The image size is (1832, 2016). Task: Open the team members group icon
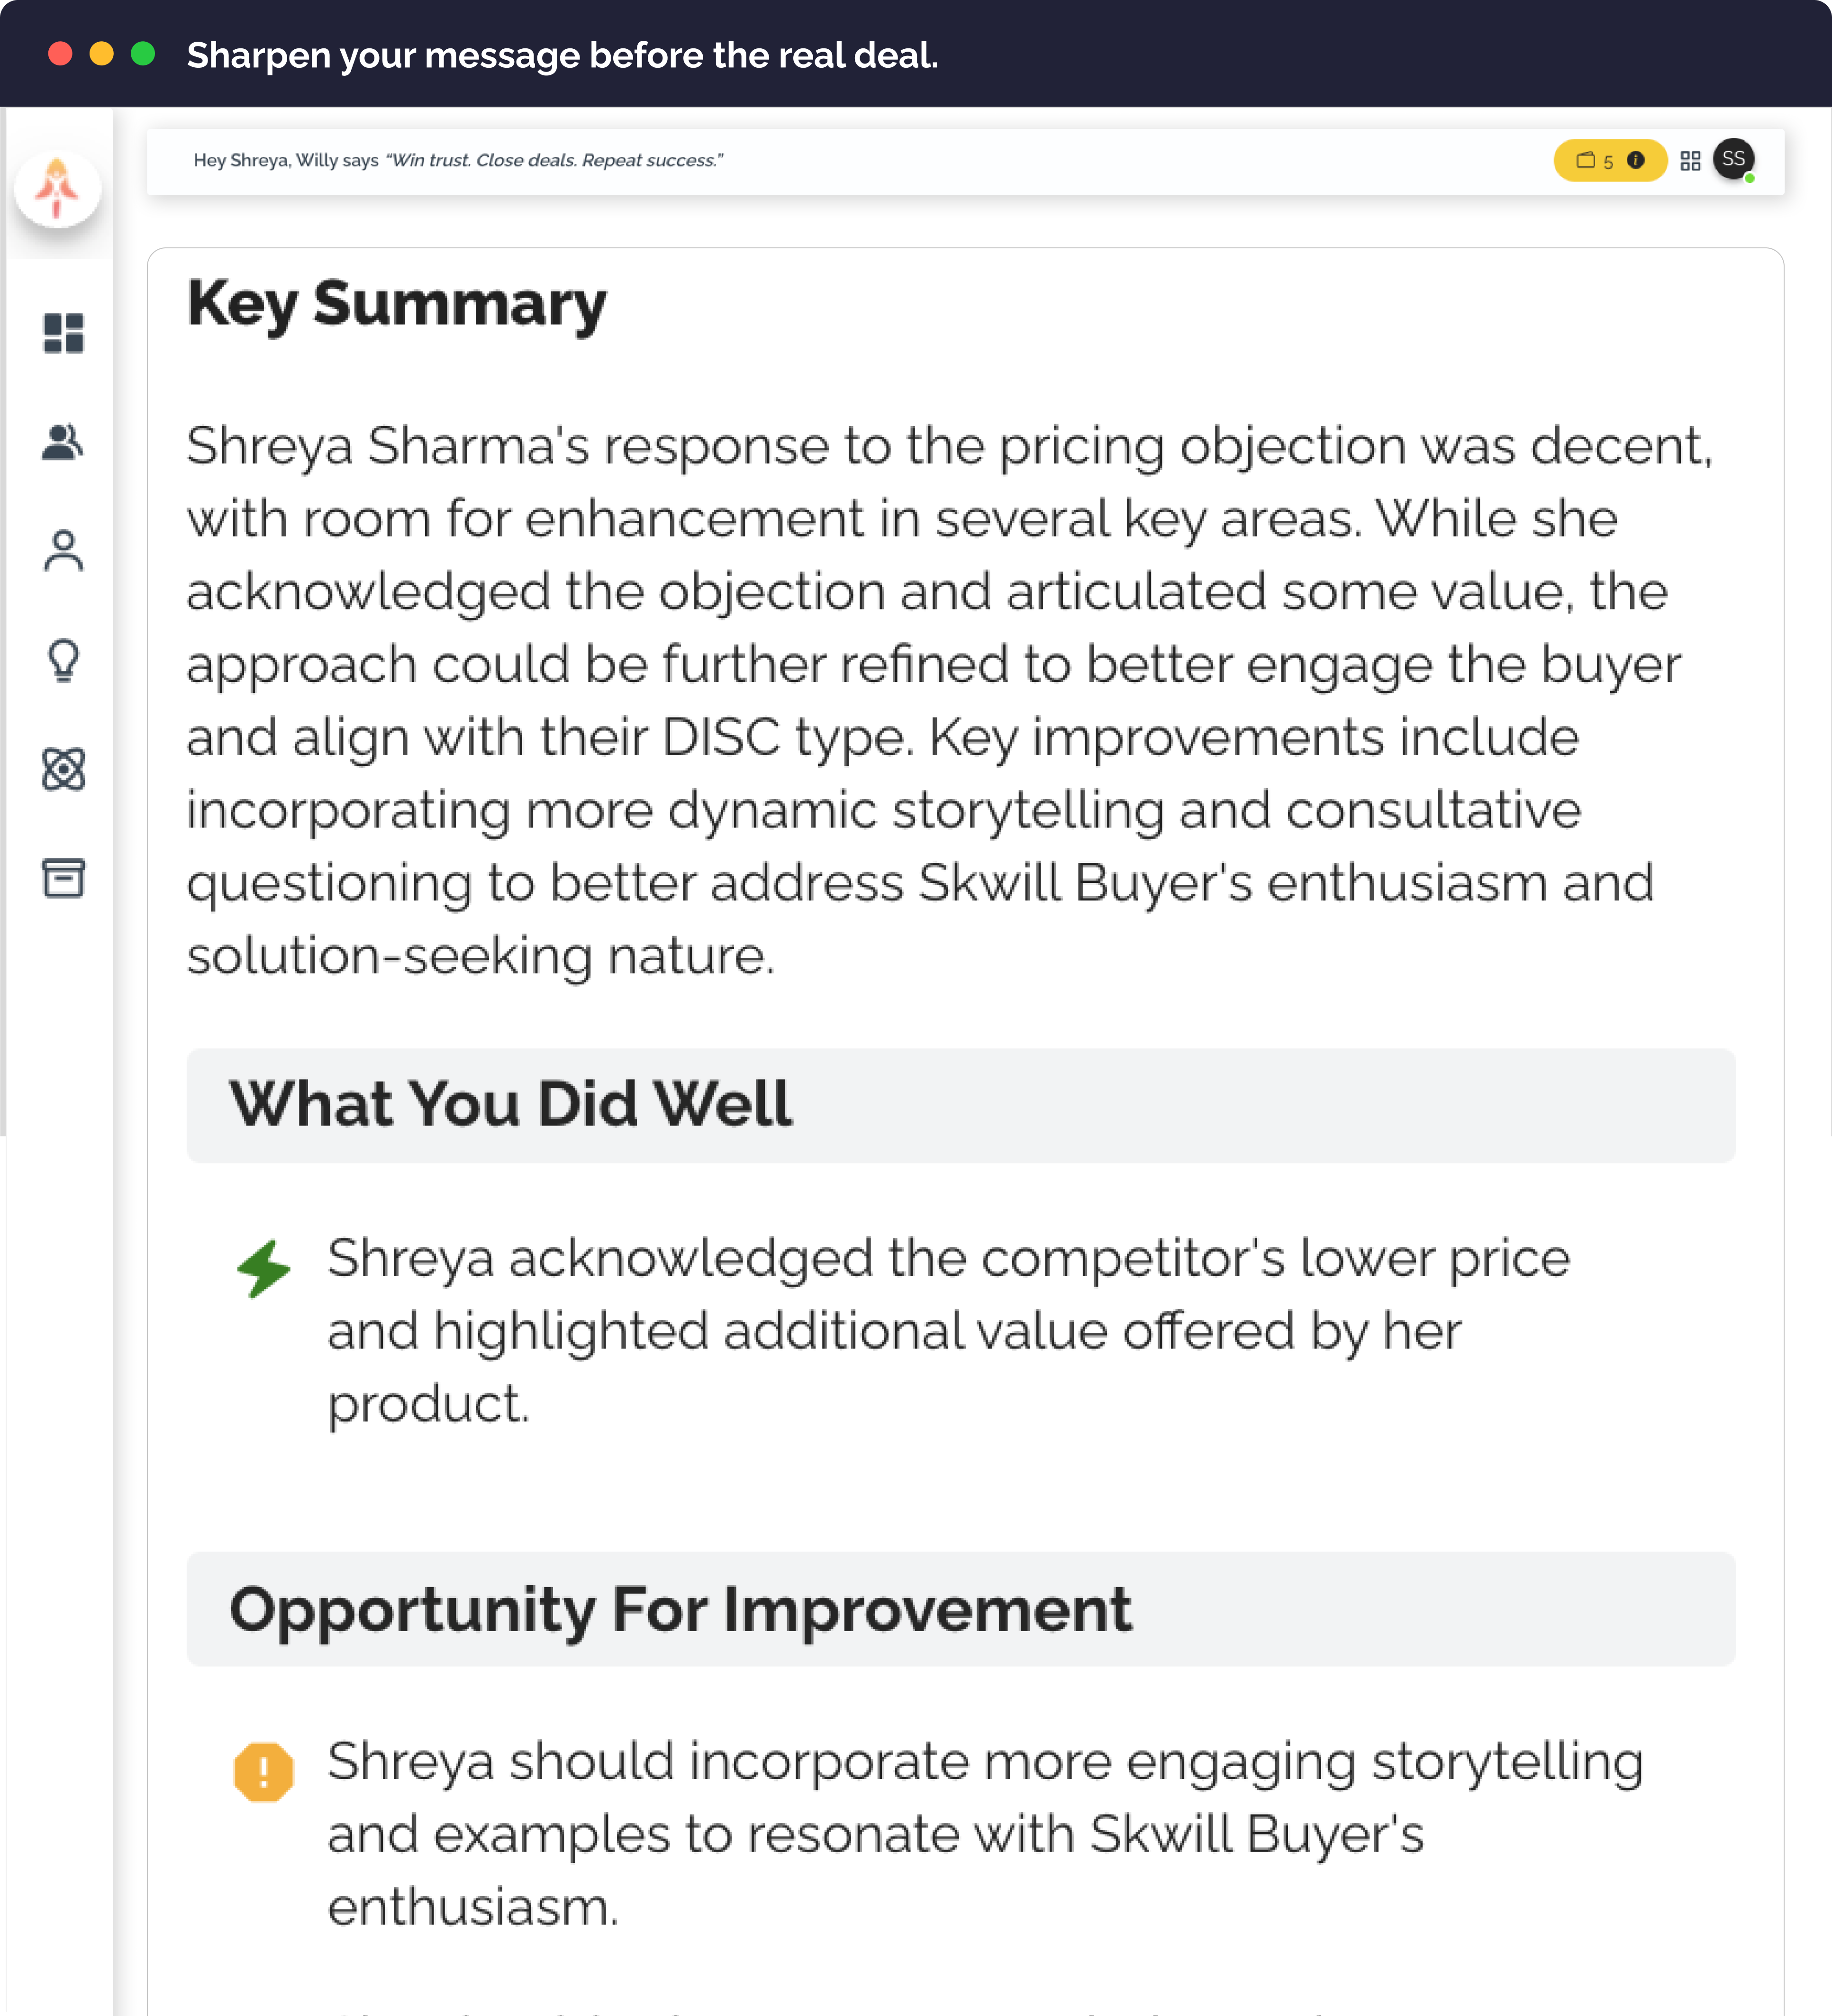coord(63,441)
